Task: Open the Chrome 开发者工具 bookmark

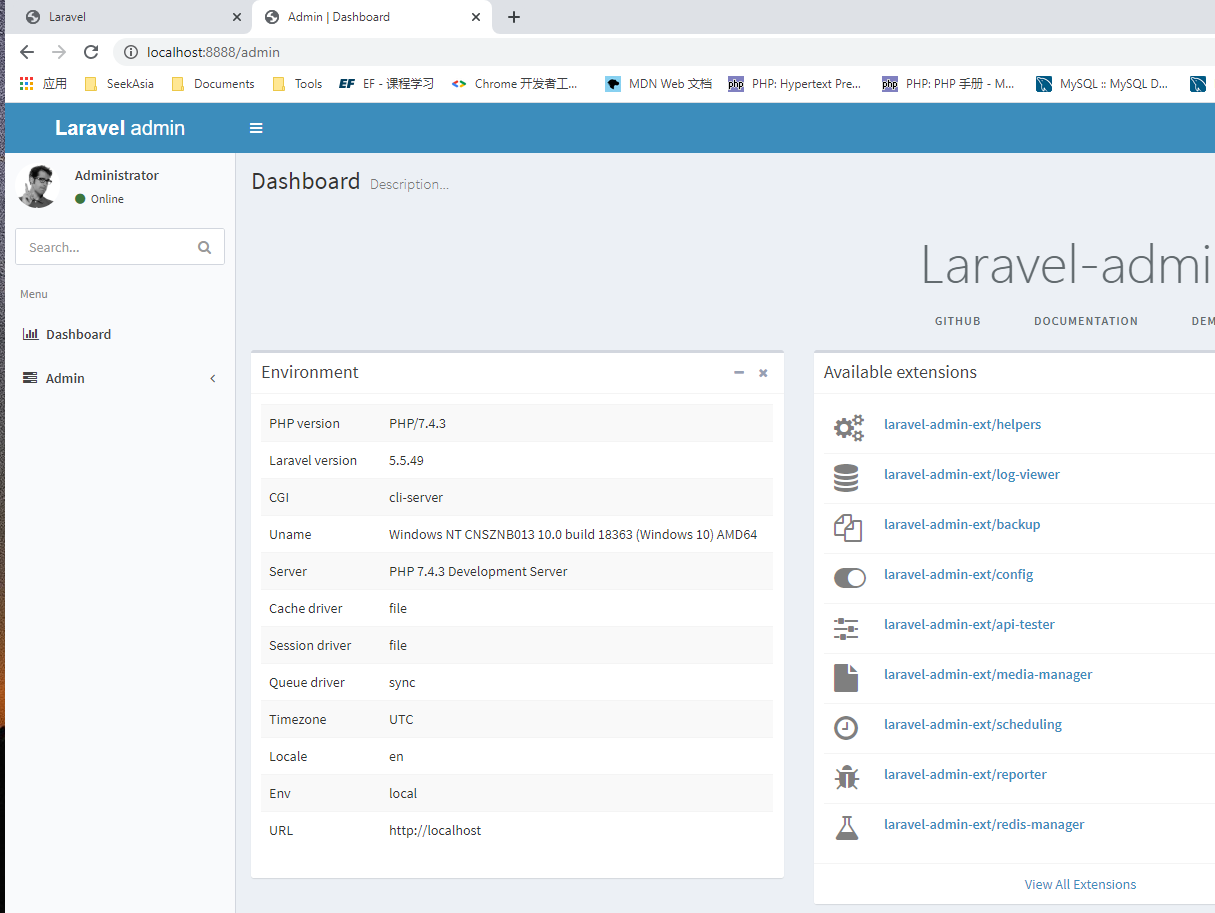Action: point(515,84)
